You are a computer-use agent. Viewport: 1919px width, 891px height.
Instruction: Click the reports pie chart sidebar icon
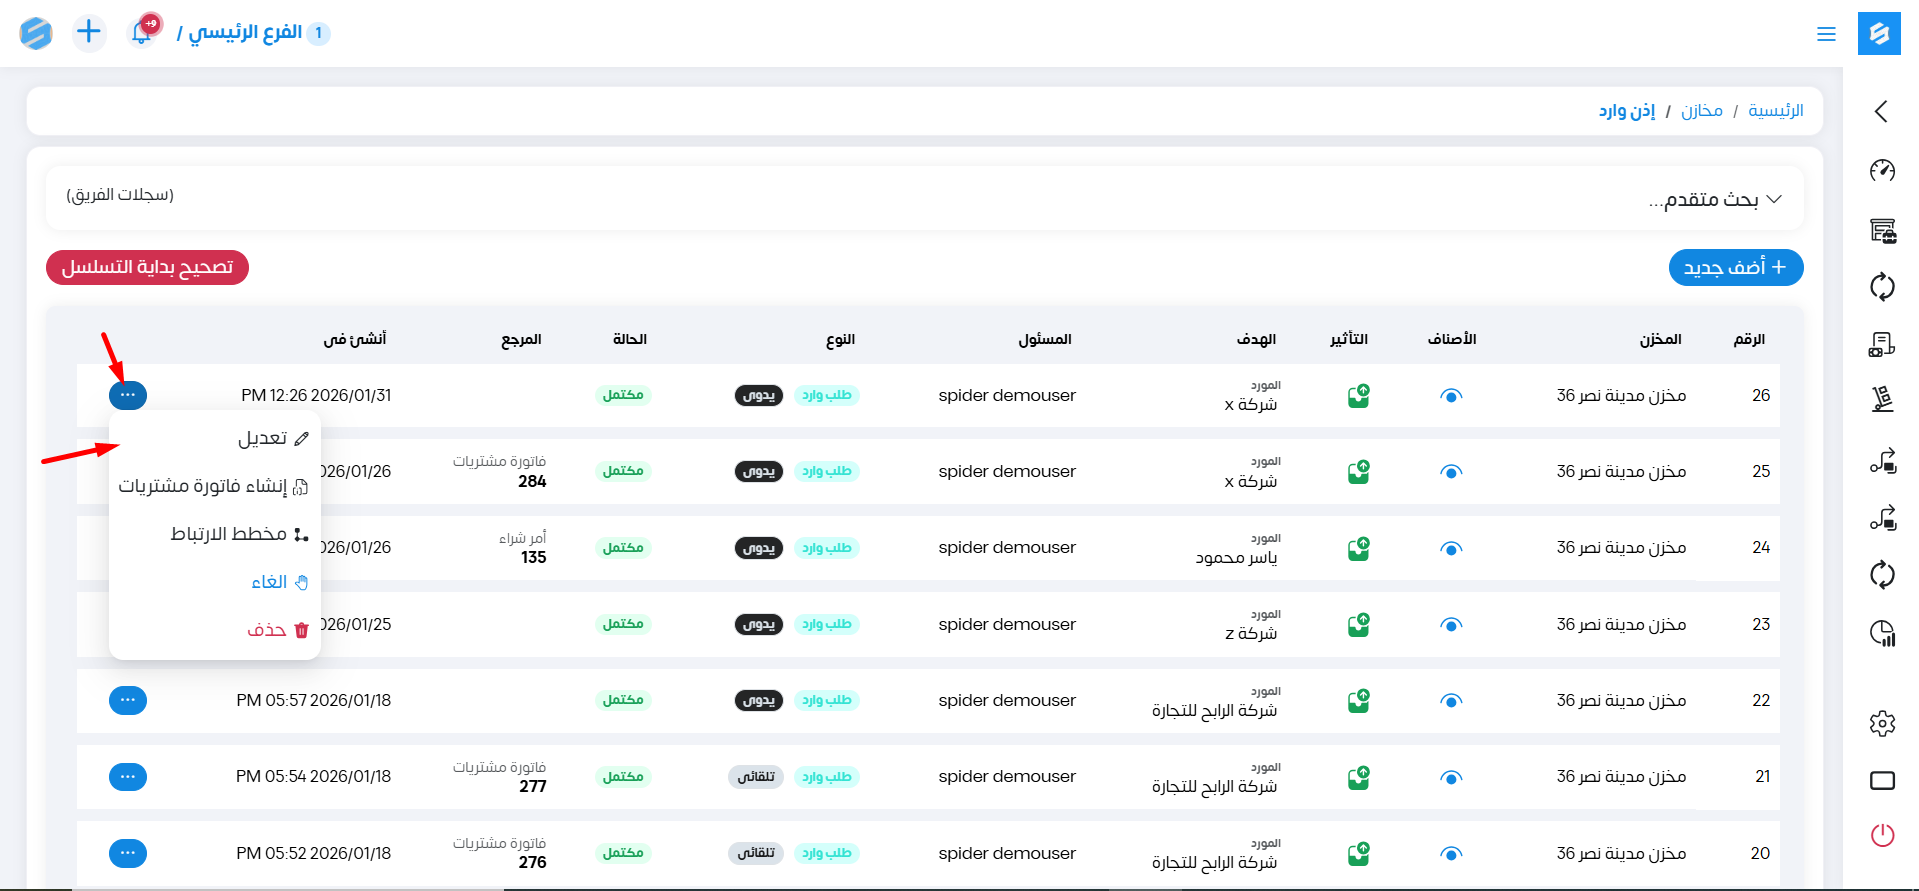tap(1882, 633)
